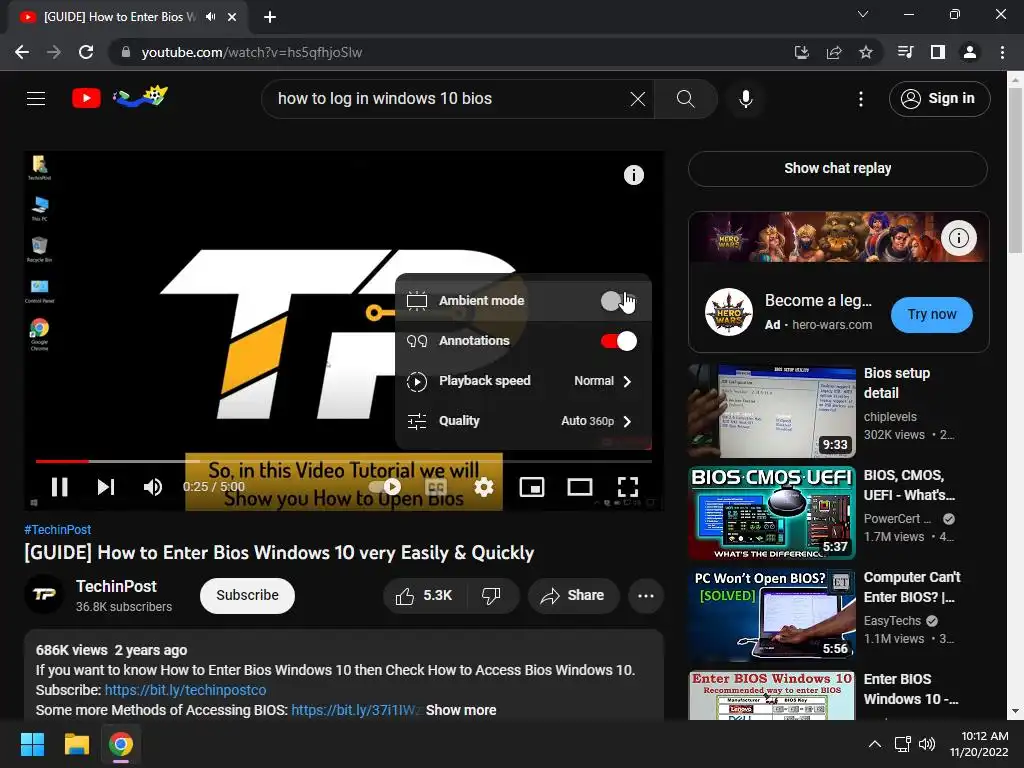Open Quality submenu
The image size is (1024, 768).
(523, 421)
